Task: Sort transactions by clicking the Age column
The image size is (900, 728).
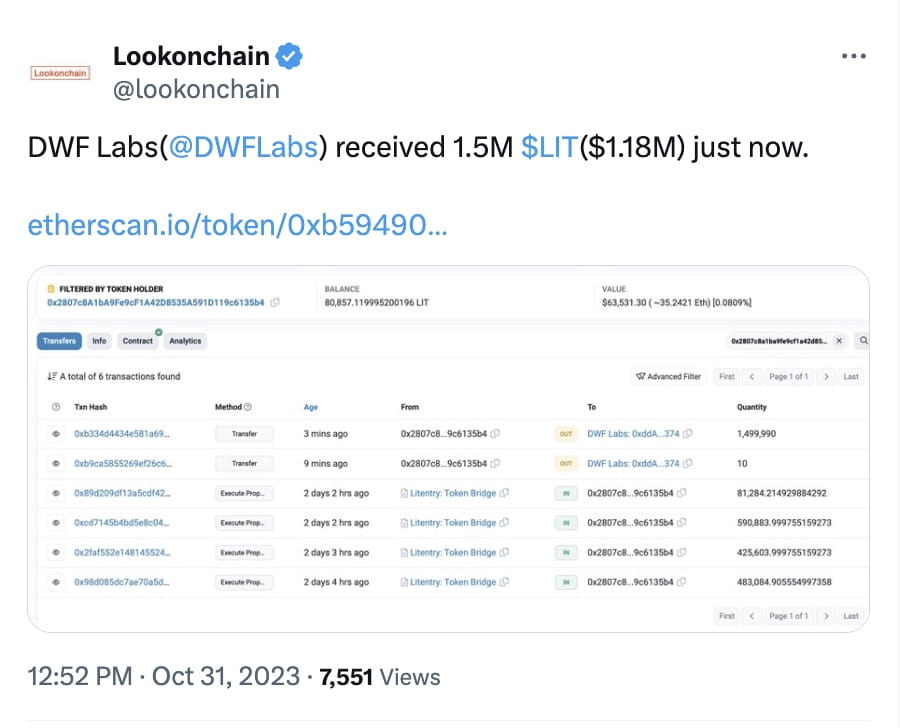Action: pos(311,407)
